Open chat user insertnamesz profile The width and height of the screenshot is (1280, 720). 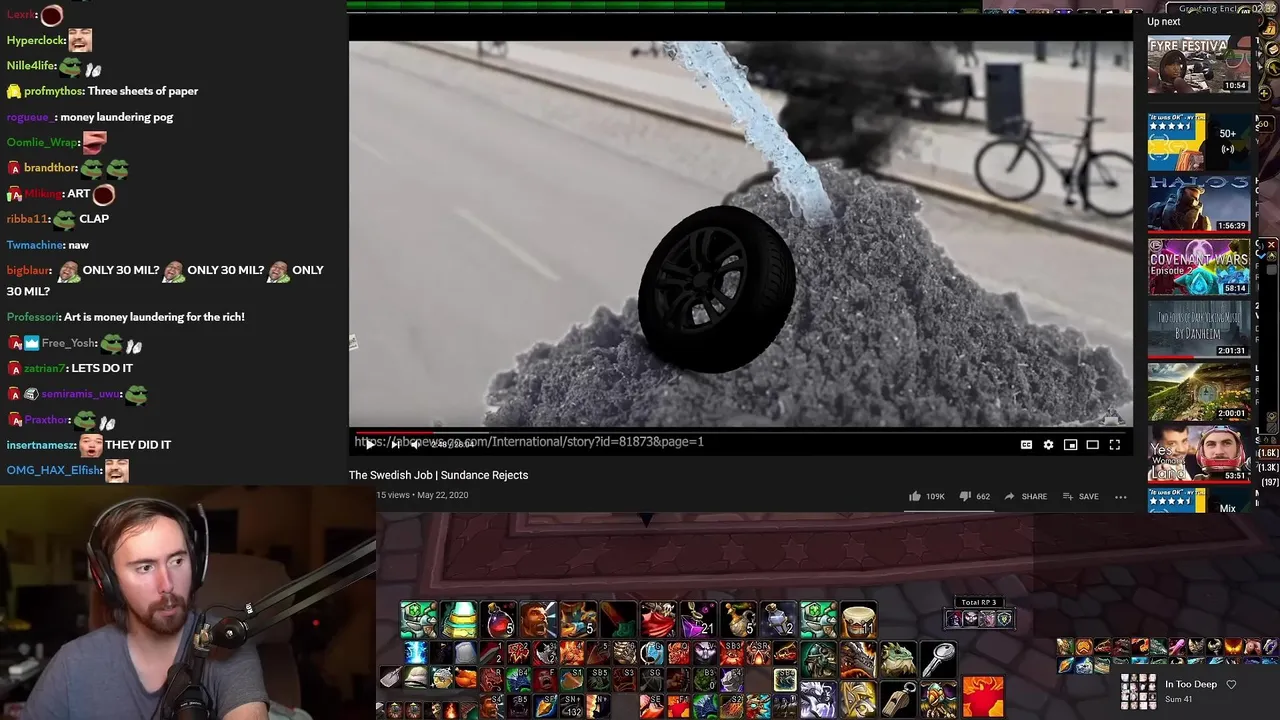(41, 445)
